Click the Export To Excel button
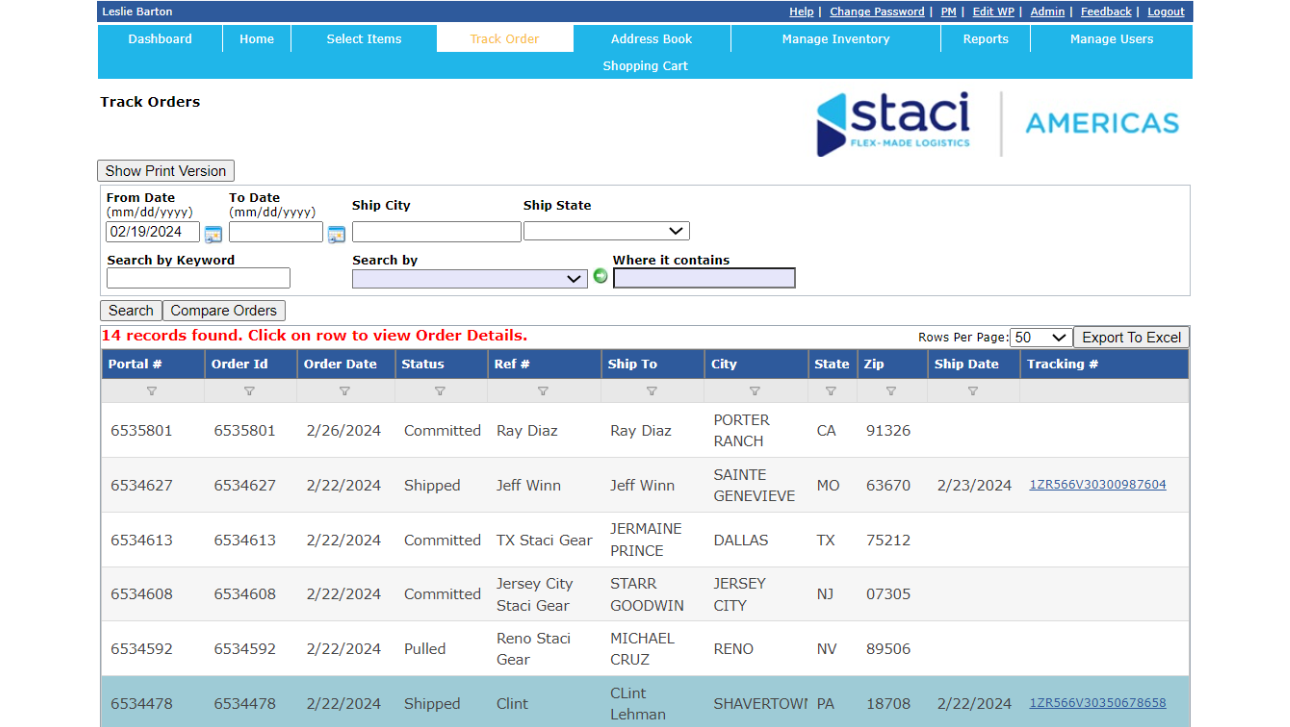Screen dimensions: 1290x727 (x=1132, y=338)
